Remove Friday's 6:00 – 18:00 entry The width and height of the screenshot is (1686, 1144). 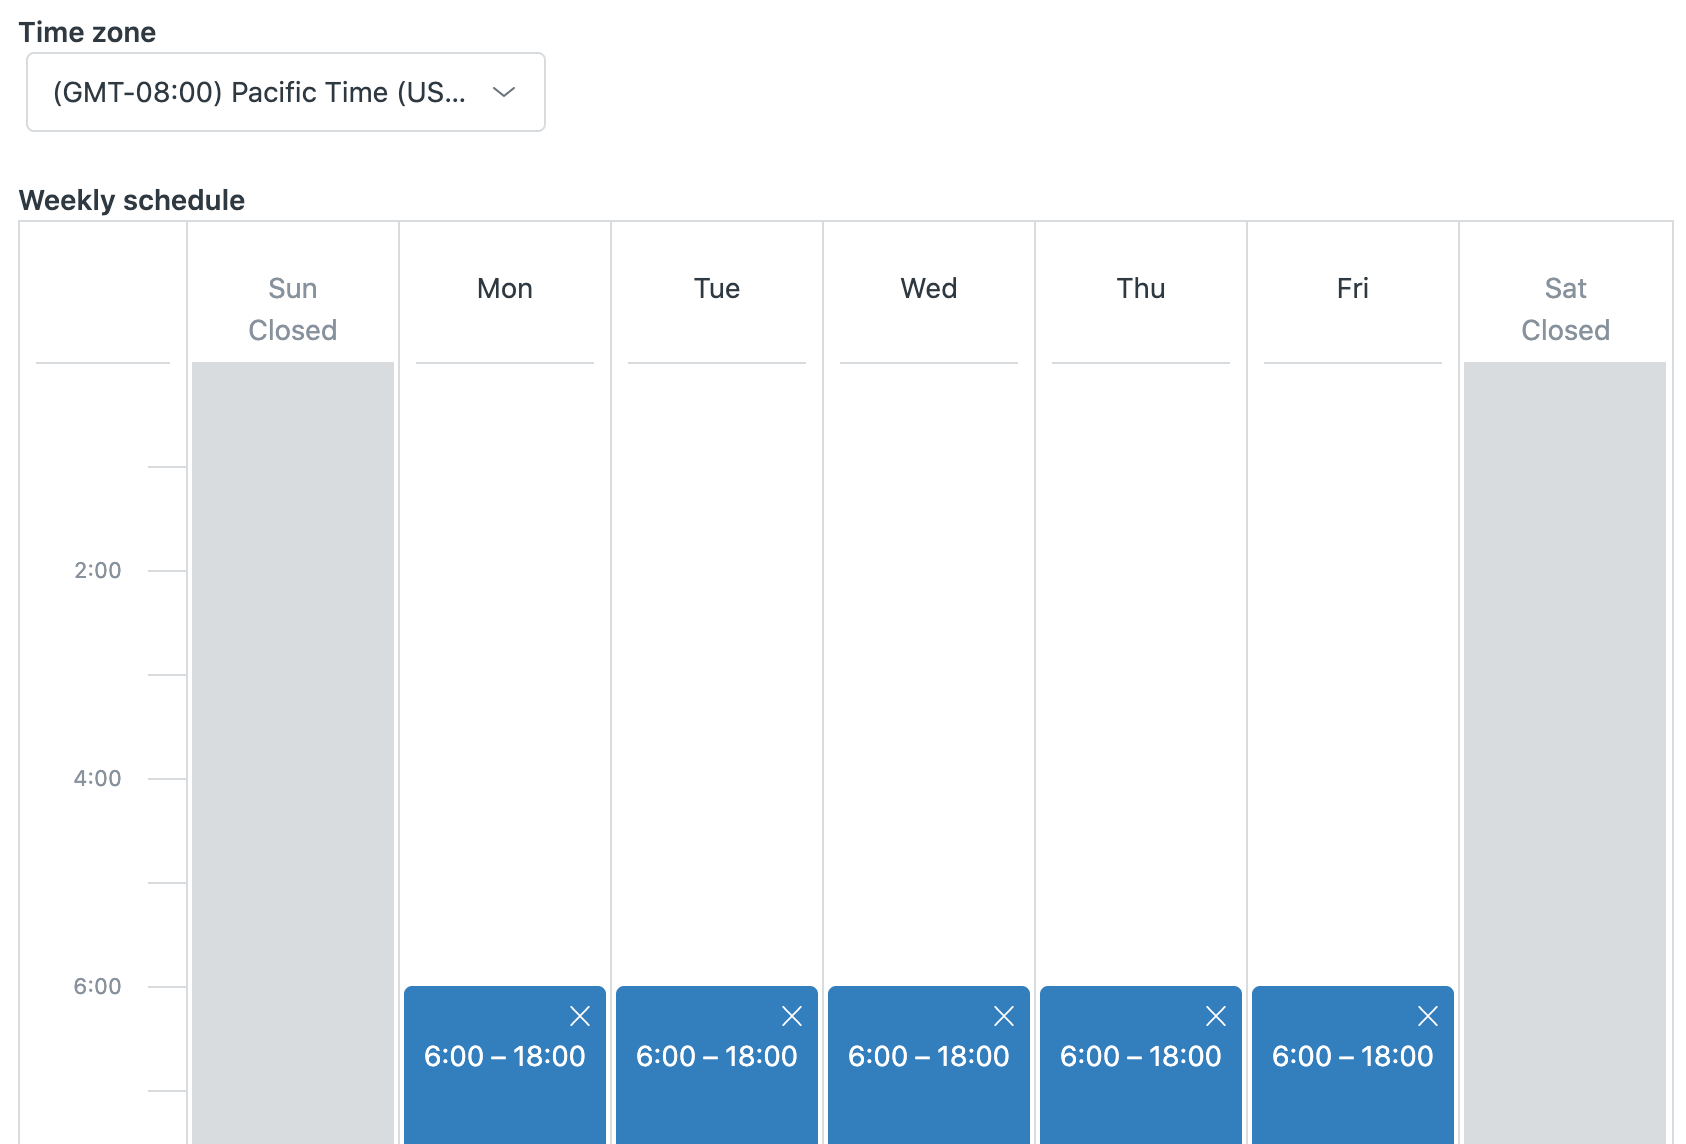pyautogui.click(x=1427, y=1016)
